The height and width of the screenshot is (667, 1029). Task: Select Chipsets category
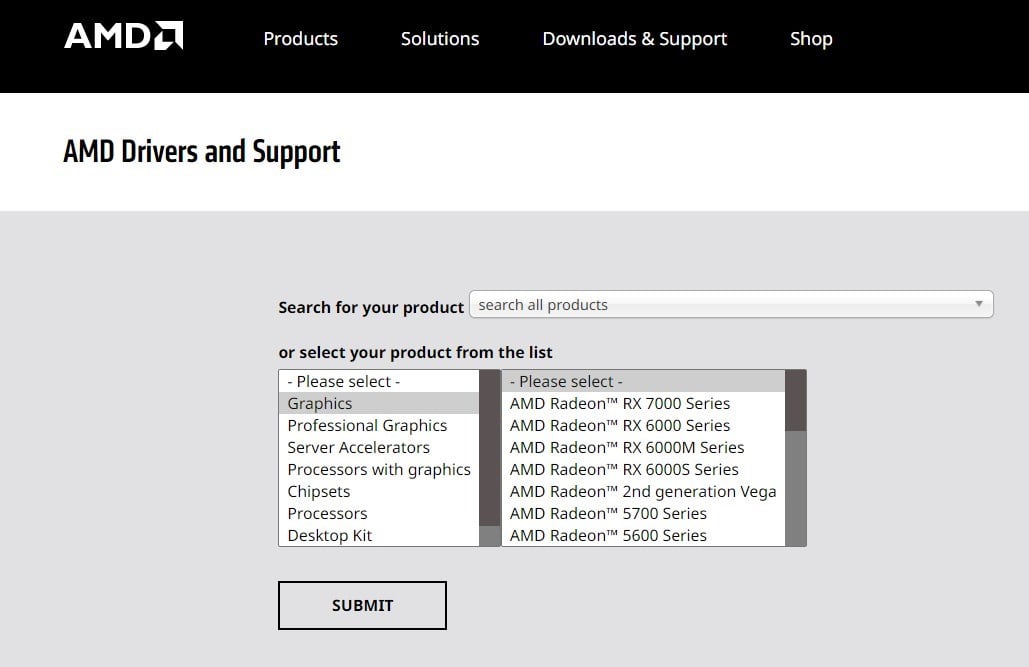coord(379,491)
